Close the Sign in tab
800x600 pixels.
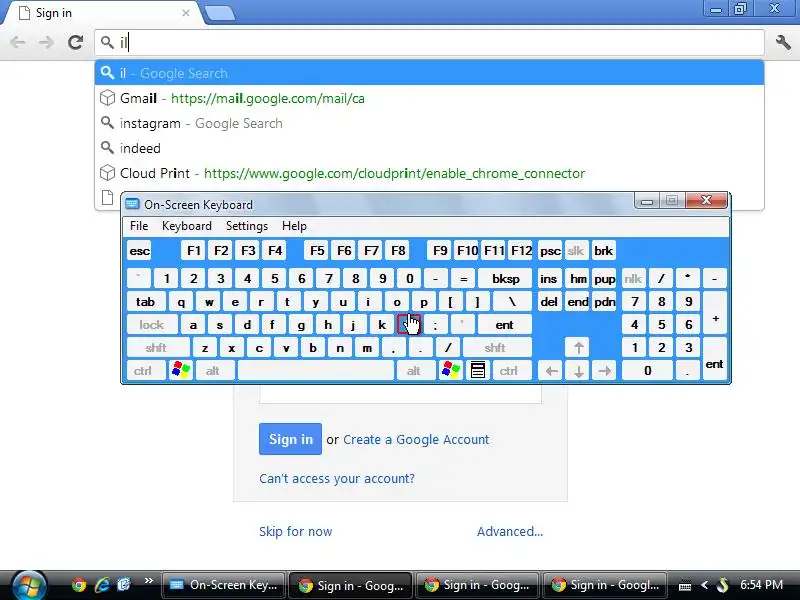[186, 13]
